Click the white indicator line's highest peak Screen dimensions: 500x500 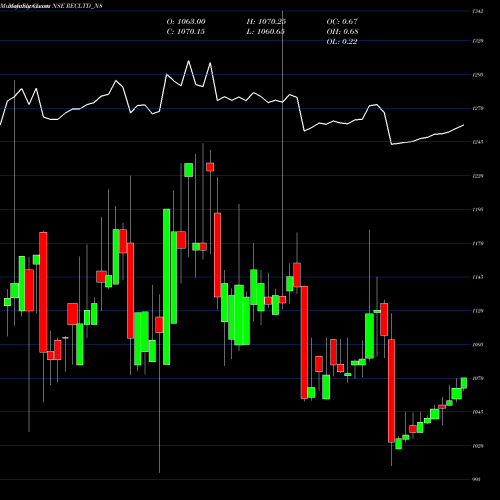(x=189, y=61)
